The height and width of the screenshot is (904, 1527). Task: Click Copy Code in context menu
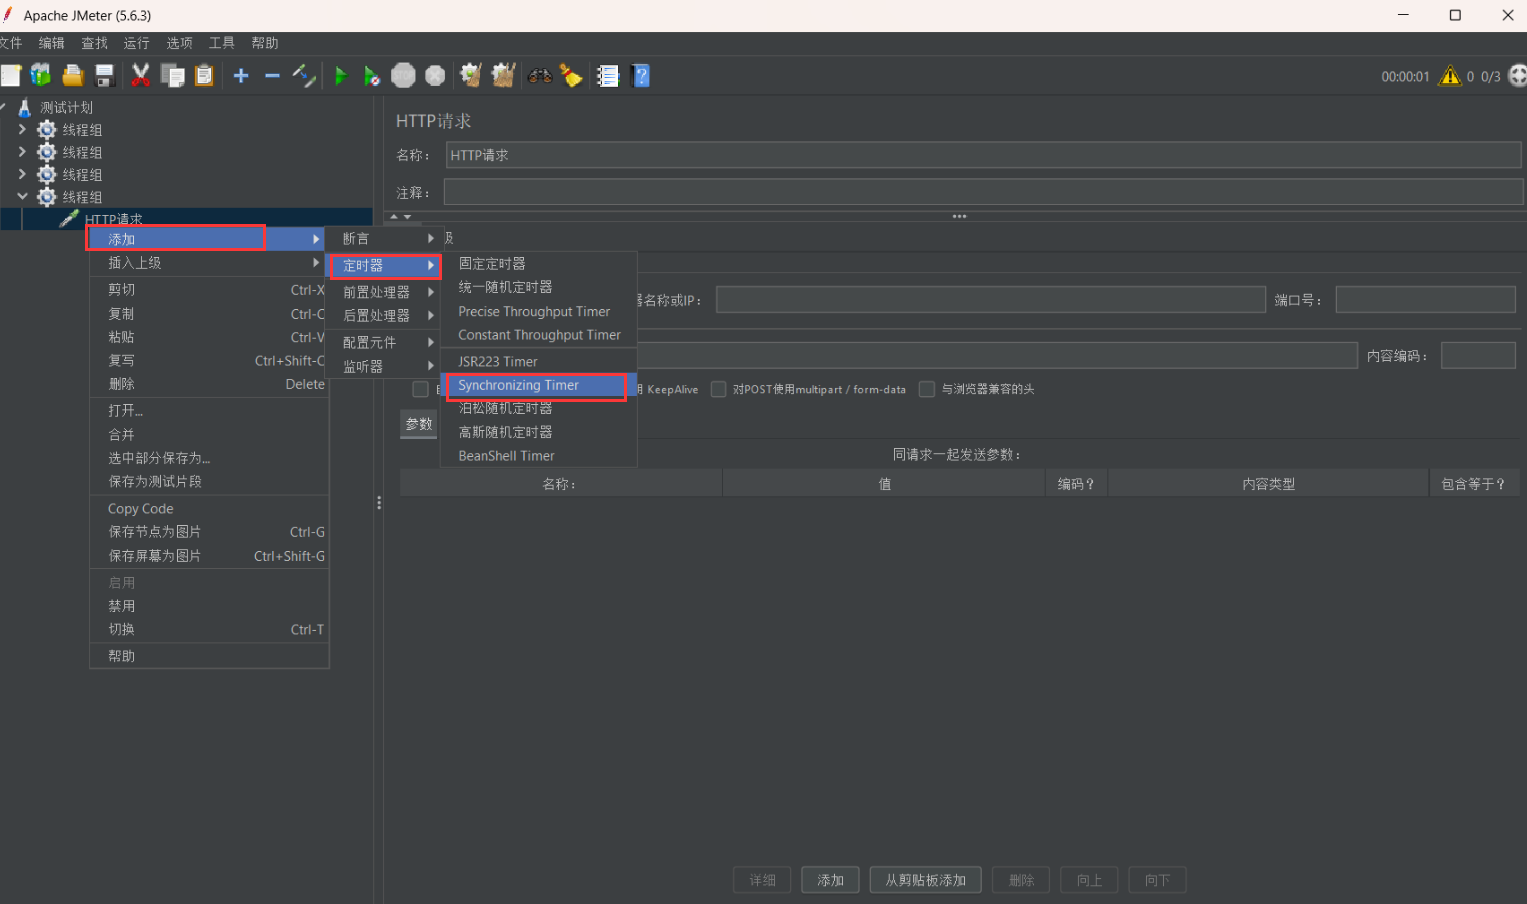(209, 508)
